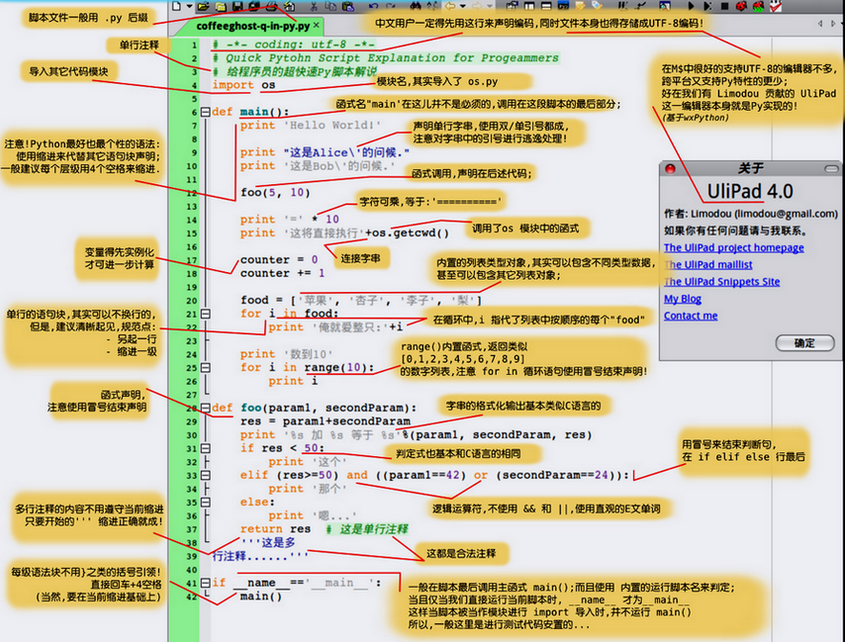Click the New file toolbar icon
845x642 pixels.
pyautogui.click(x=177, y=6)
